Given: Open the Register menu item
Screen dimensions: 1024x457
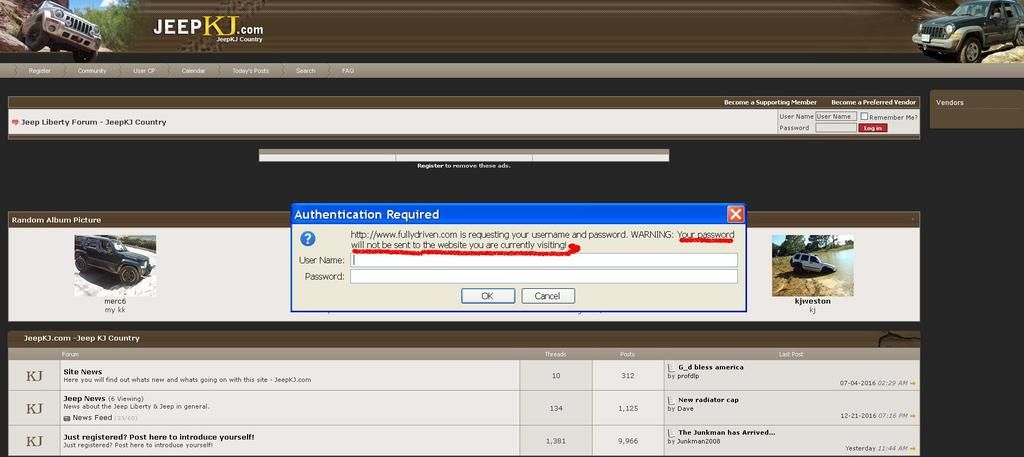Looking at the screenshot, I should 40,71.
